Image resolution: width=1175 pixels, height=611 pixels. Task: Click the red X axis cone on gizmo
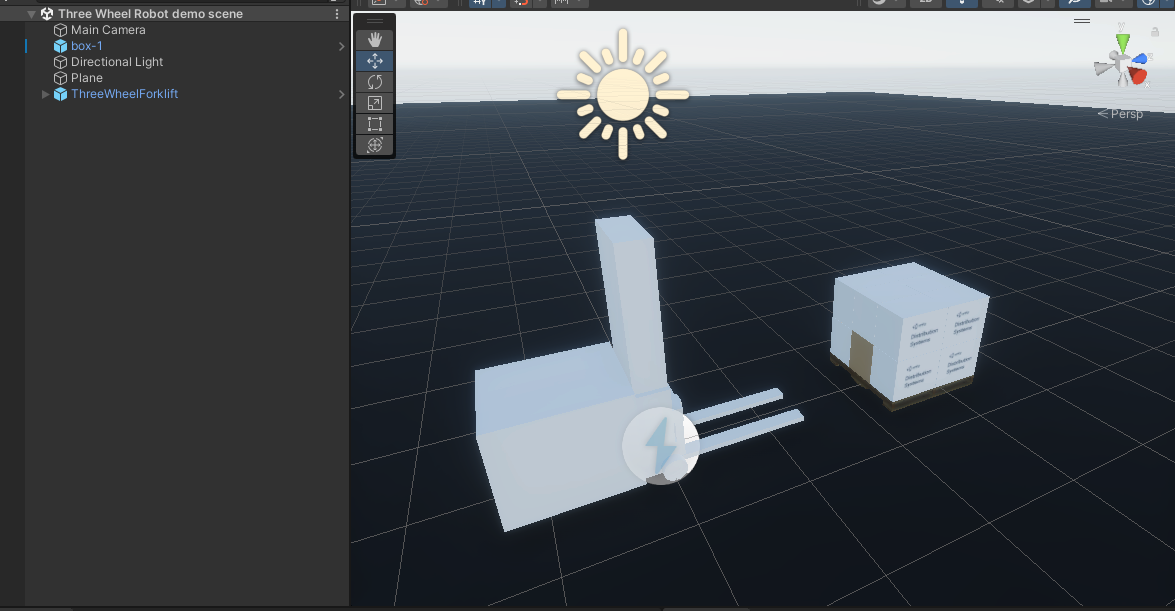click(1138, 75)
